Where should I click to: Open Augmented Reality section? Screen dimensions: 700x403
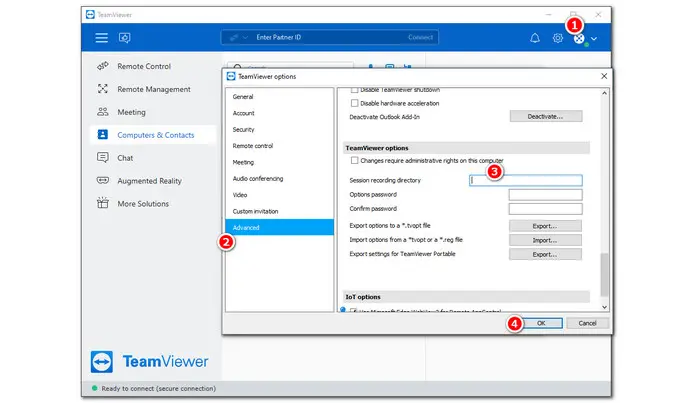pos(149,181)
